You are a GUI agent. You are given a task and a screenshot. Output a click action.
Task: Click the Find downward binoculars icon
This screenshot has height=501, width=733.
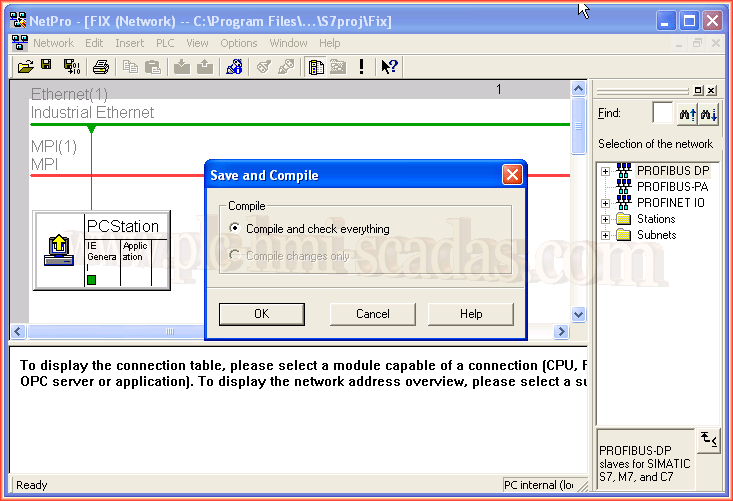point(709,114)
